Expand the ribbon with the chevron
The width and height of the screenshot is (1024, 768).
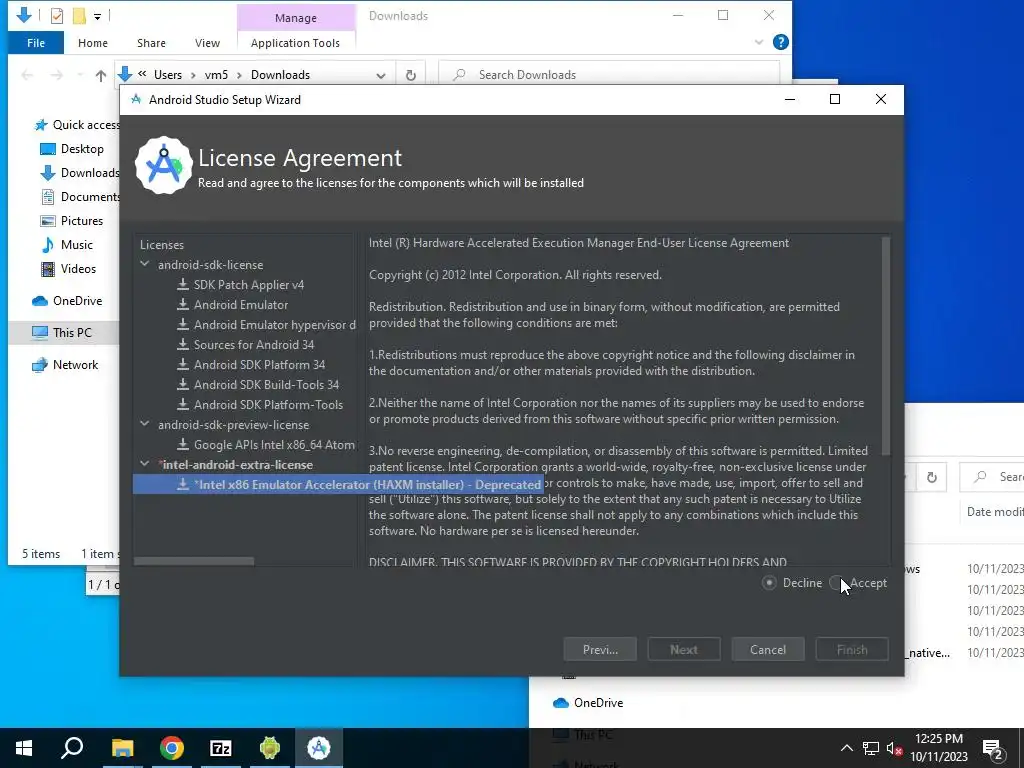tap(759, 42)
